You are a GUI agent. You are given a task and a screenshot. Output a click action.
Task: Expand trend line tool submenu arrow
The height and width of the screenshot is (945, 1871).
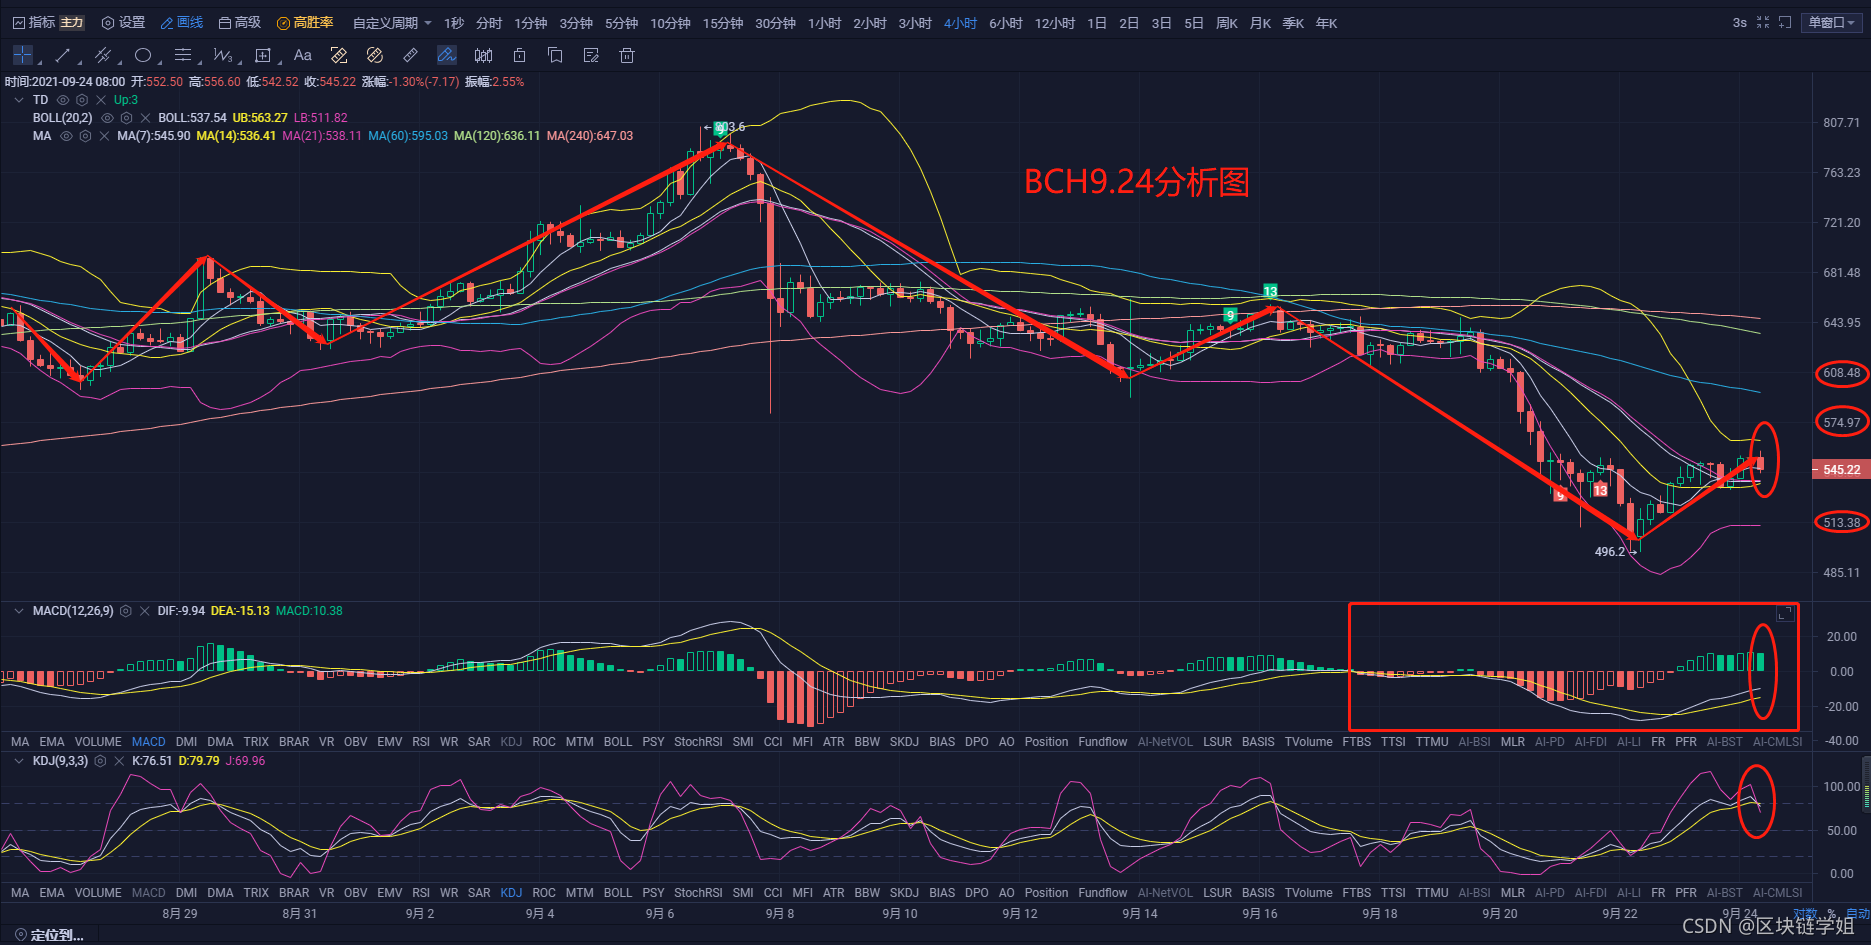pyautogui.click(x=80, y=63)
